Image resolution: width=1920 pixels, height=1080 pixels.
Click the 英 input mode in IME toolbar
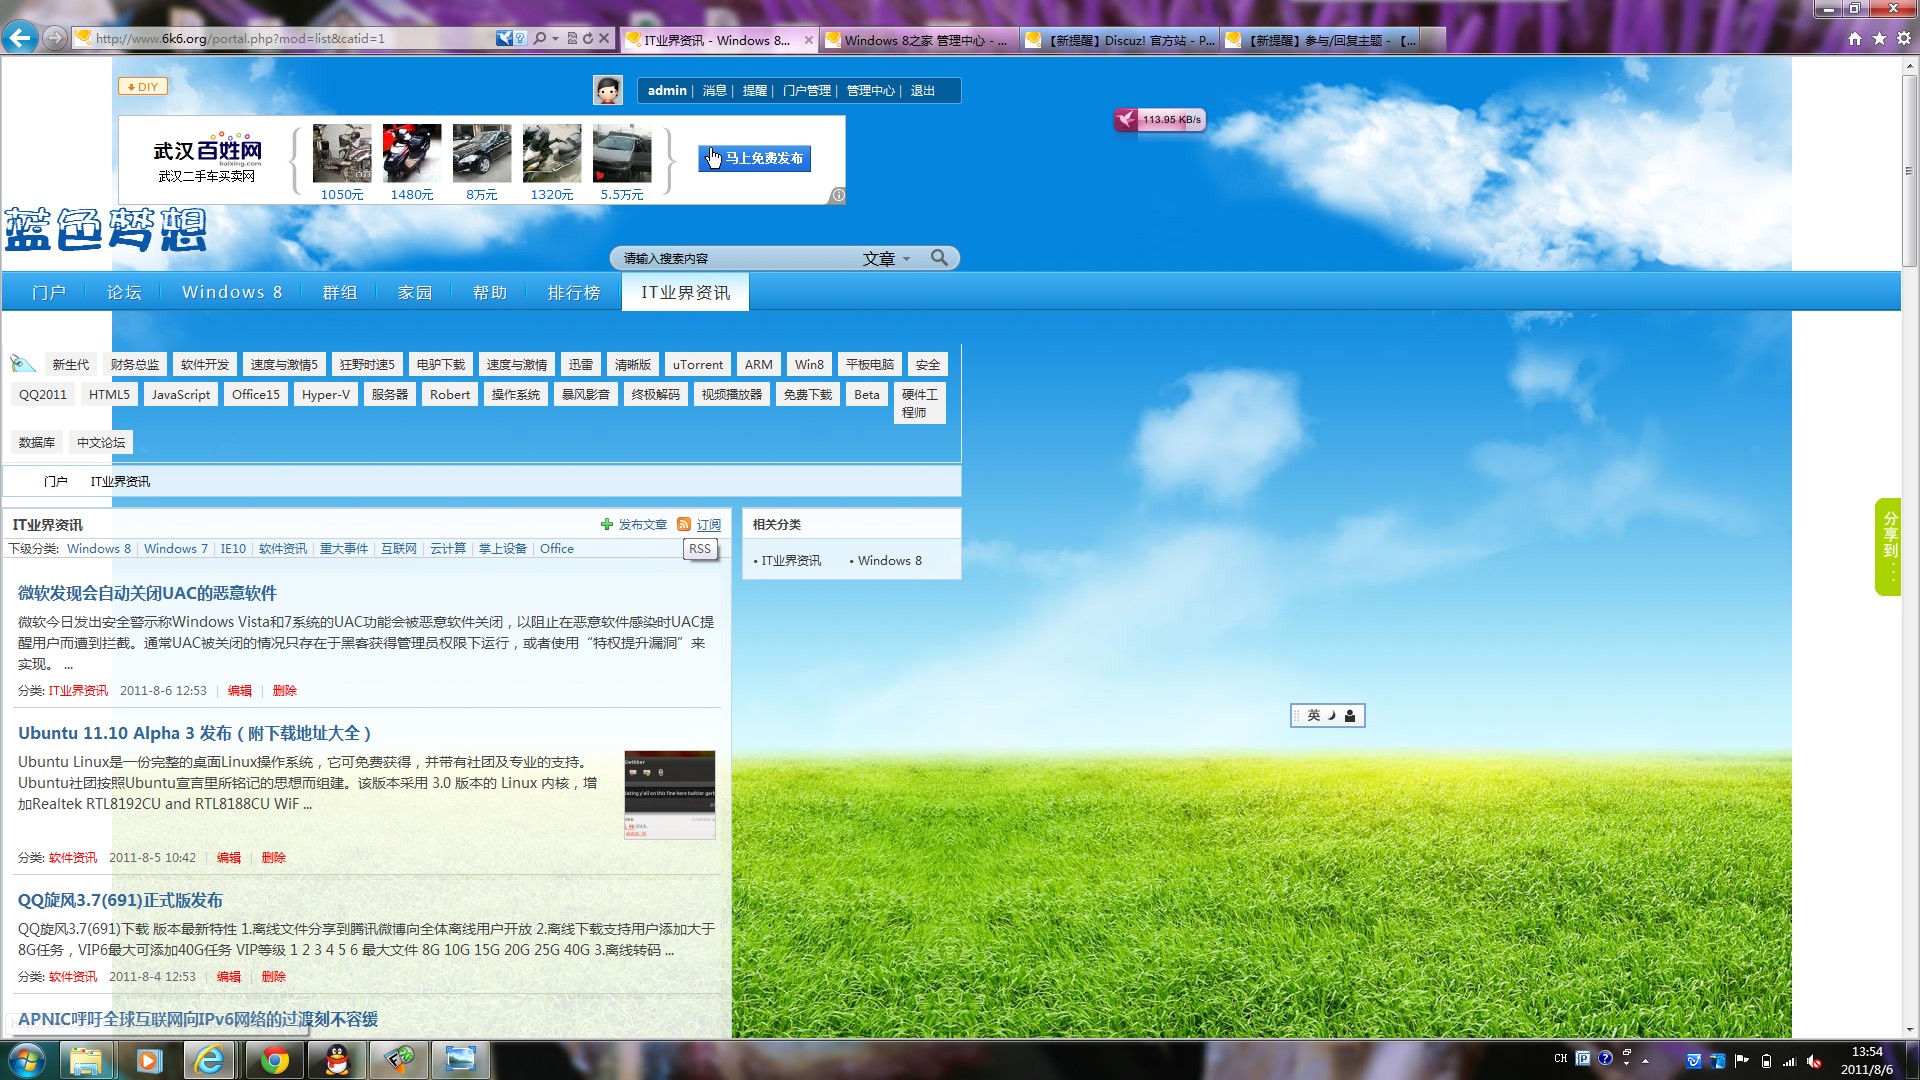pyautogui.click(x=1314, y=715)
